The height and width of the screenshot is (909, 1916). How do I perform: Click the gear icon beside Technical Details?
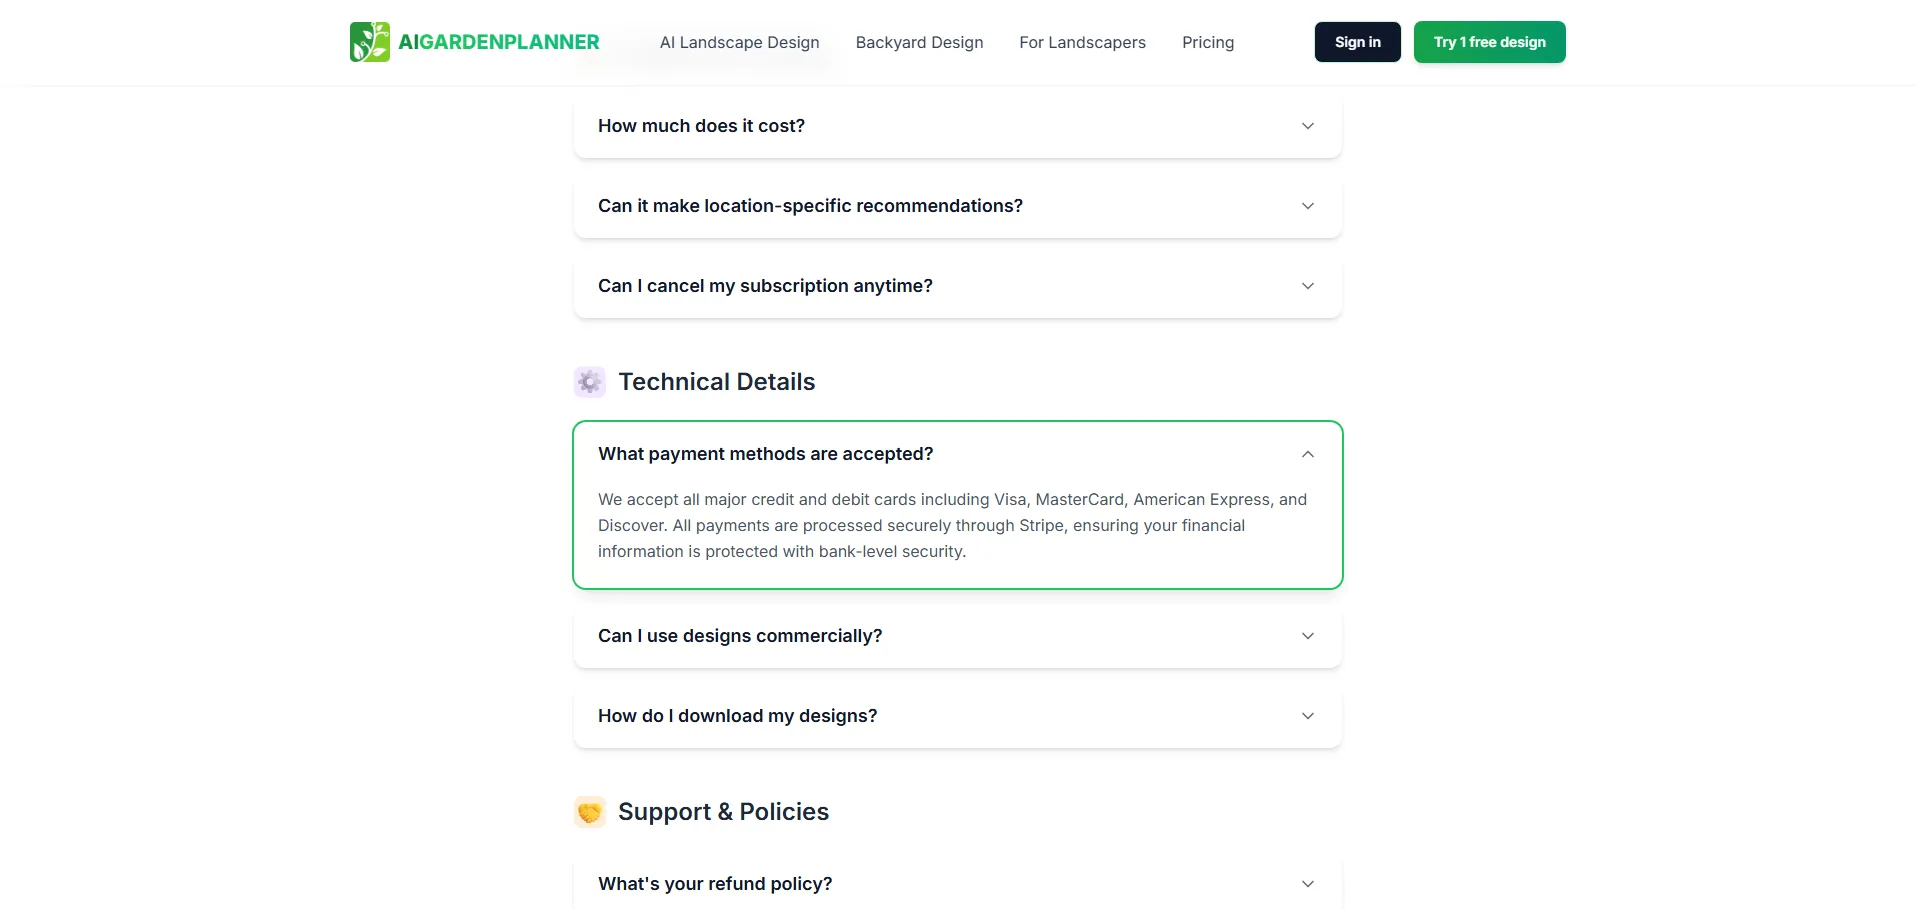(590, 382)
